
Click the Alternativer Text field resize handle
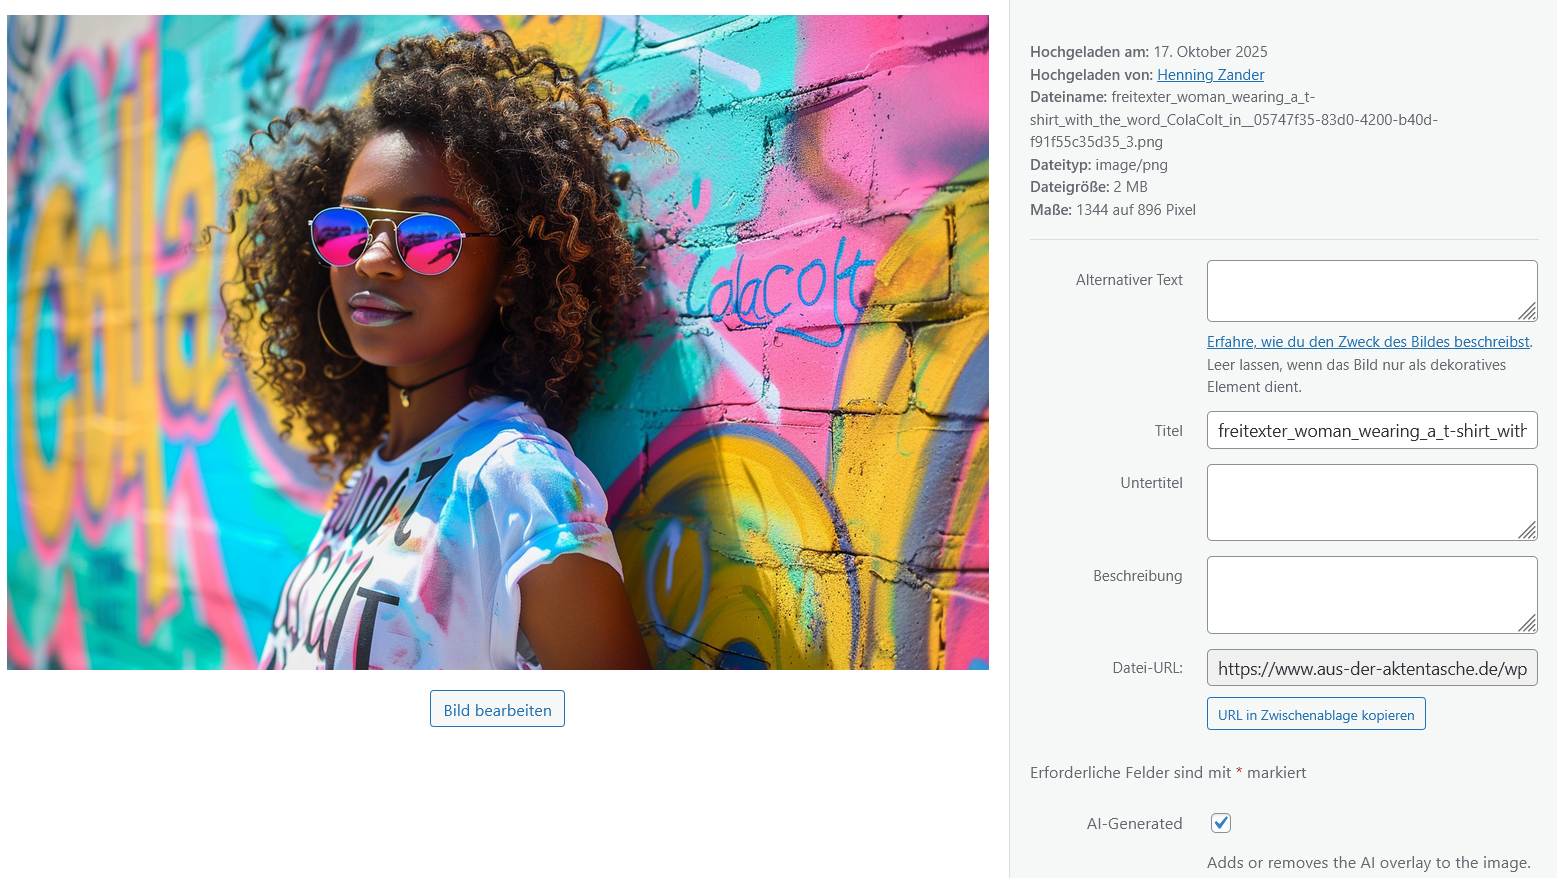pyautogui.click(x=1527, y=312)
